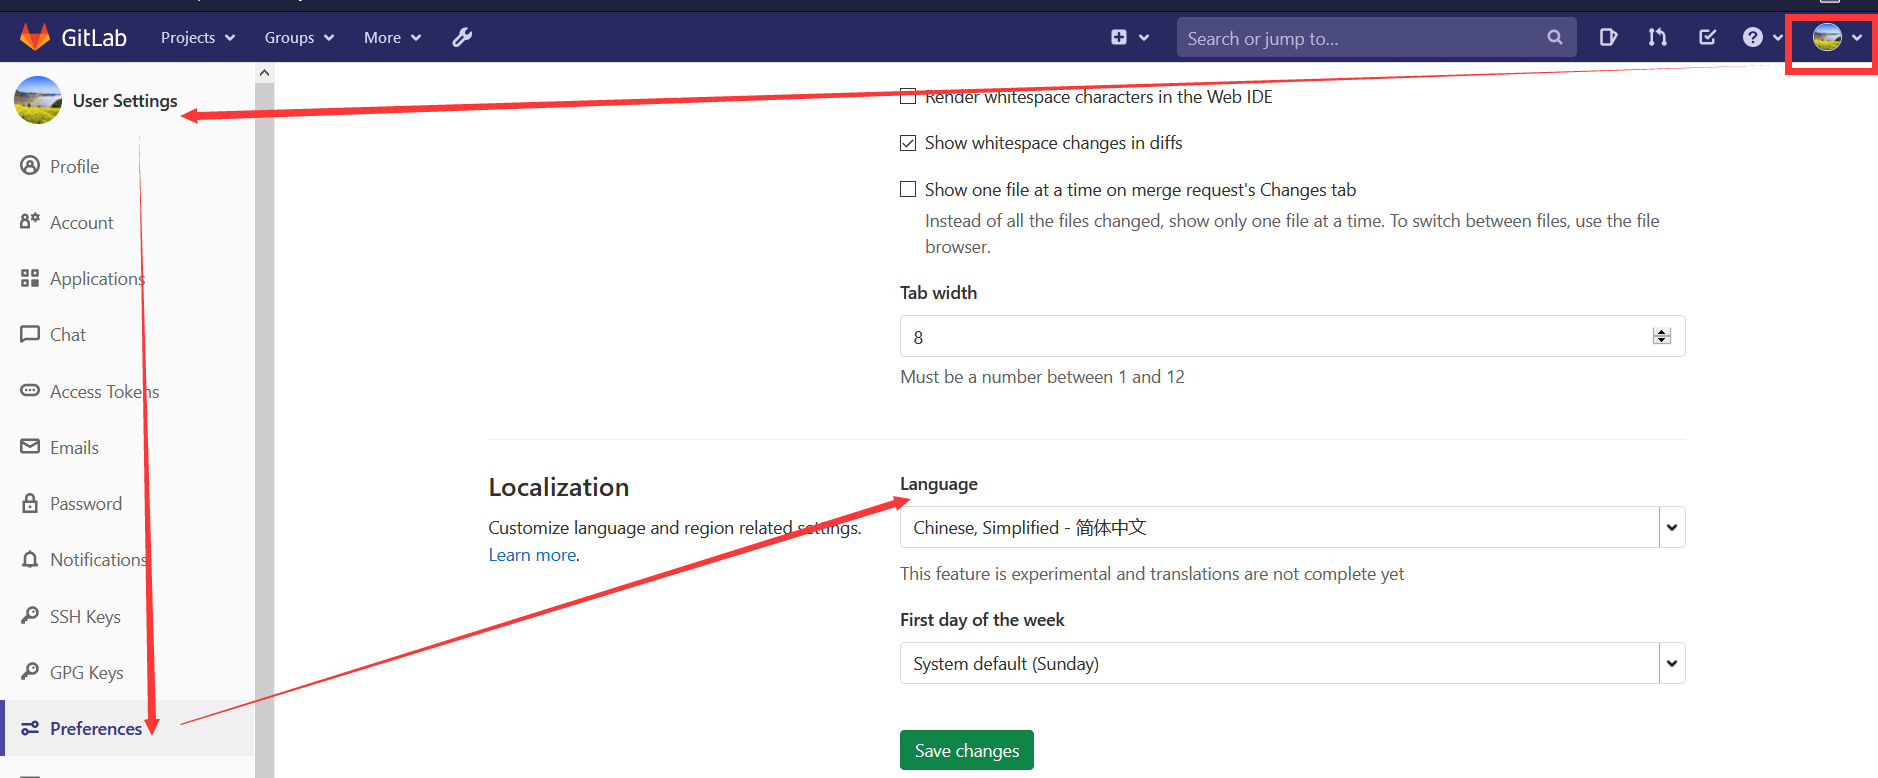Go to Emails settings
1878x778 pixels.
(74, 447)
